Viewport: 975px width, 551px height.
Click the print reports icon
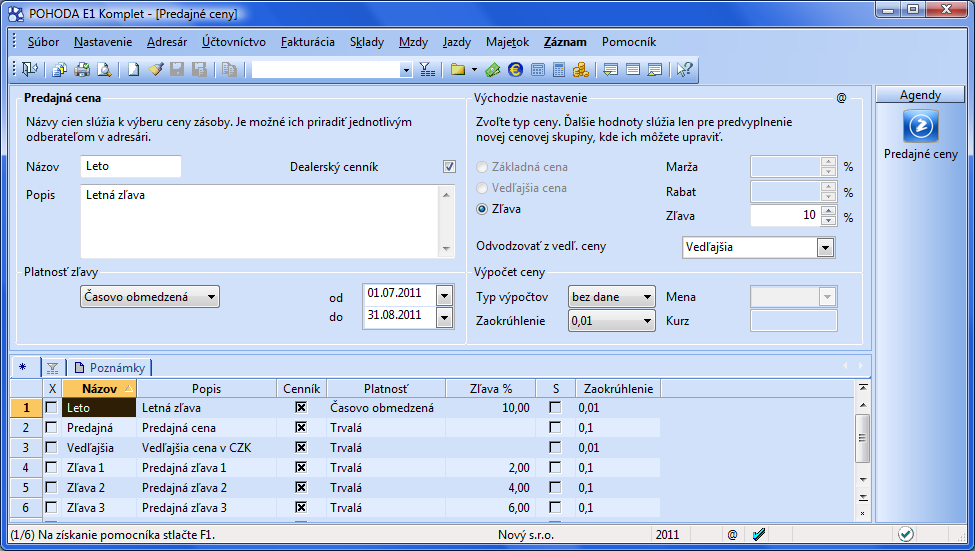59,70
